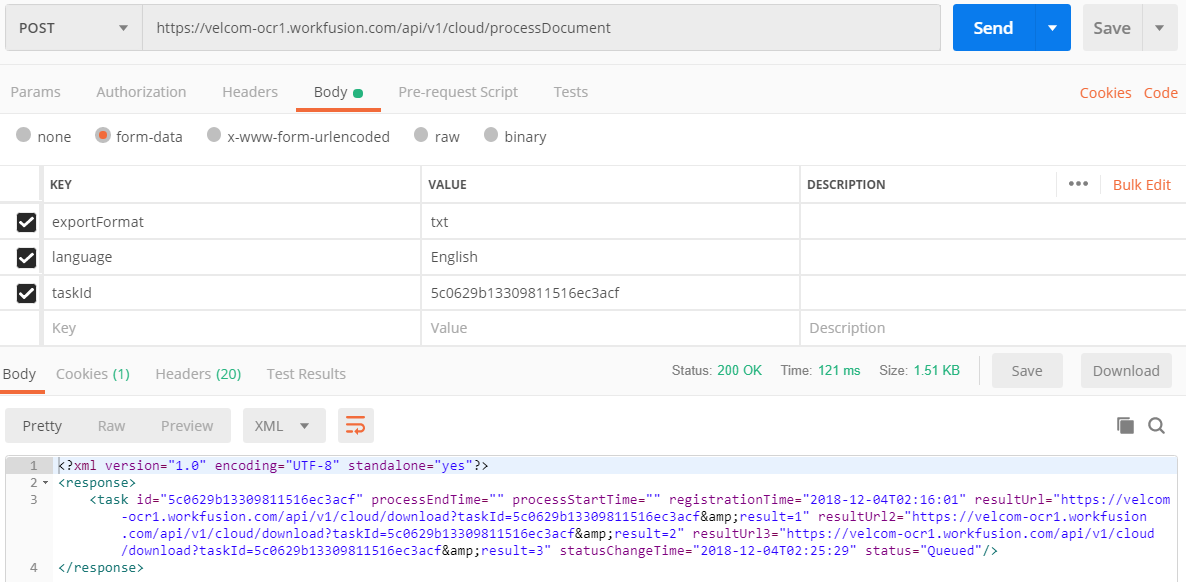Open the POST method dropdown
Image resolution: width=1186 pixels, height=582 pixels.
(x=73, y=28)
